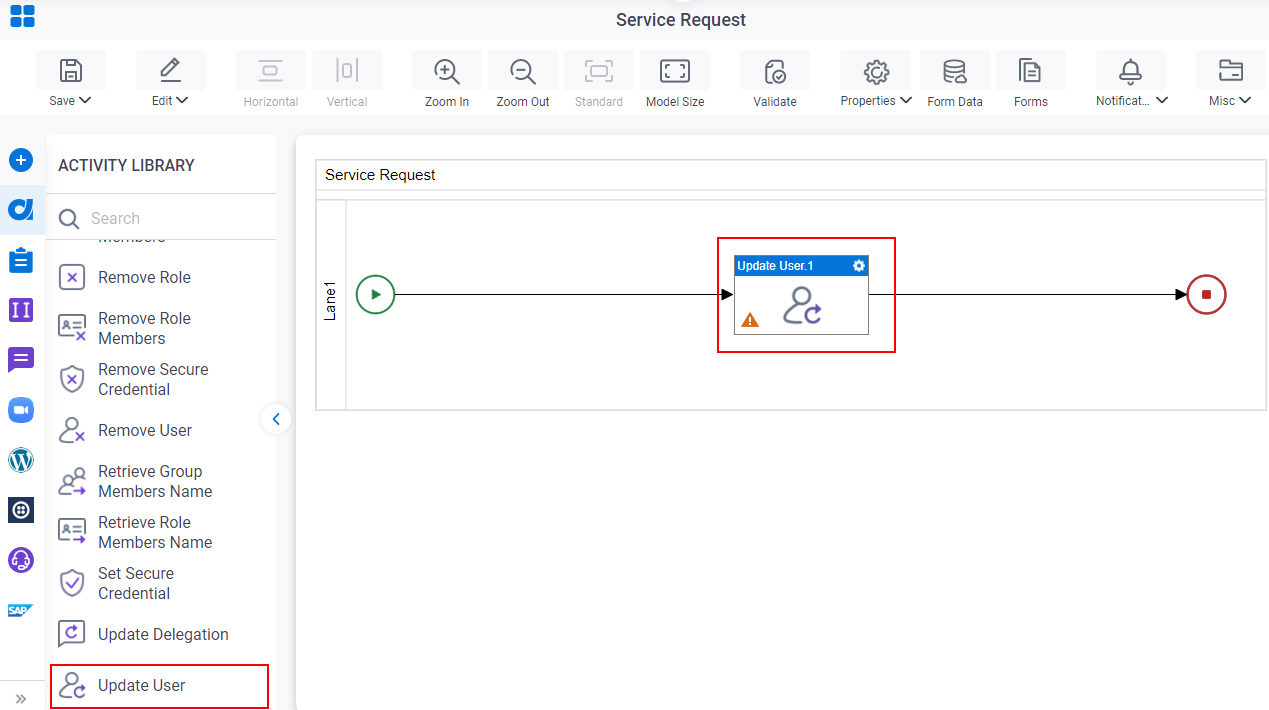
Task: Expand the left sidebar double chevron
Action: (21, 698)
